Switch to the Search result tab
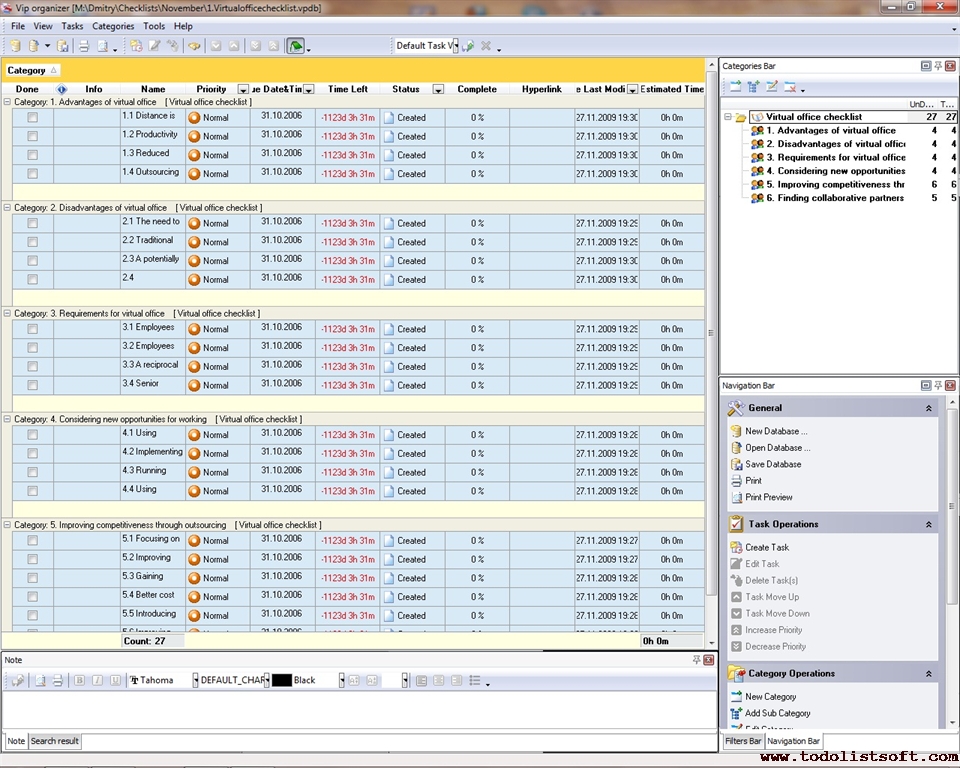960x768 pixels. click(55, 741)
